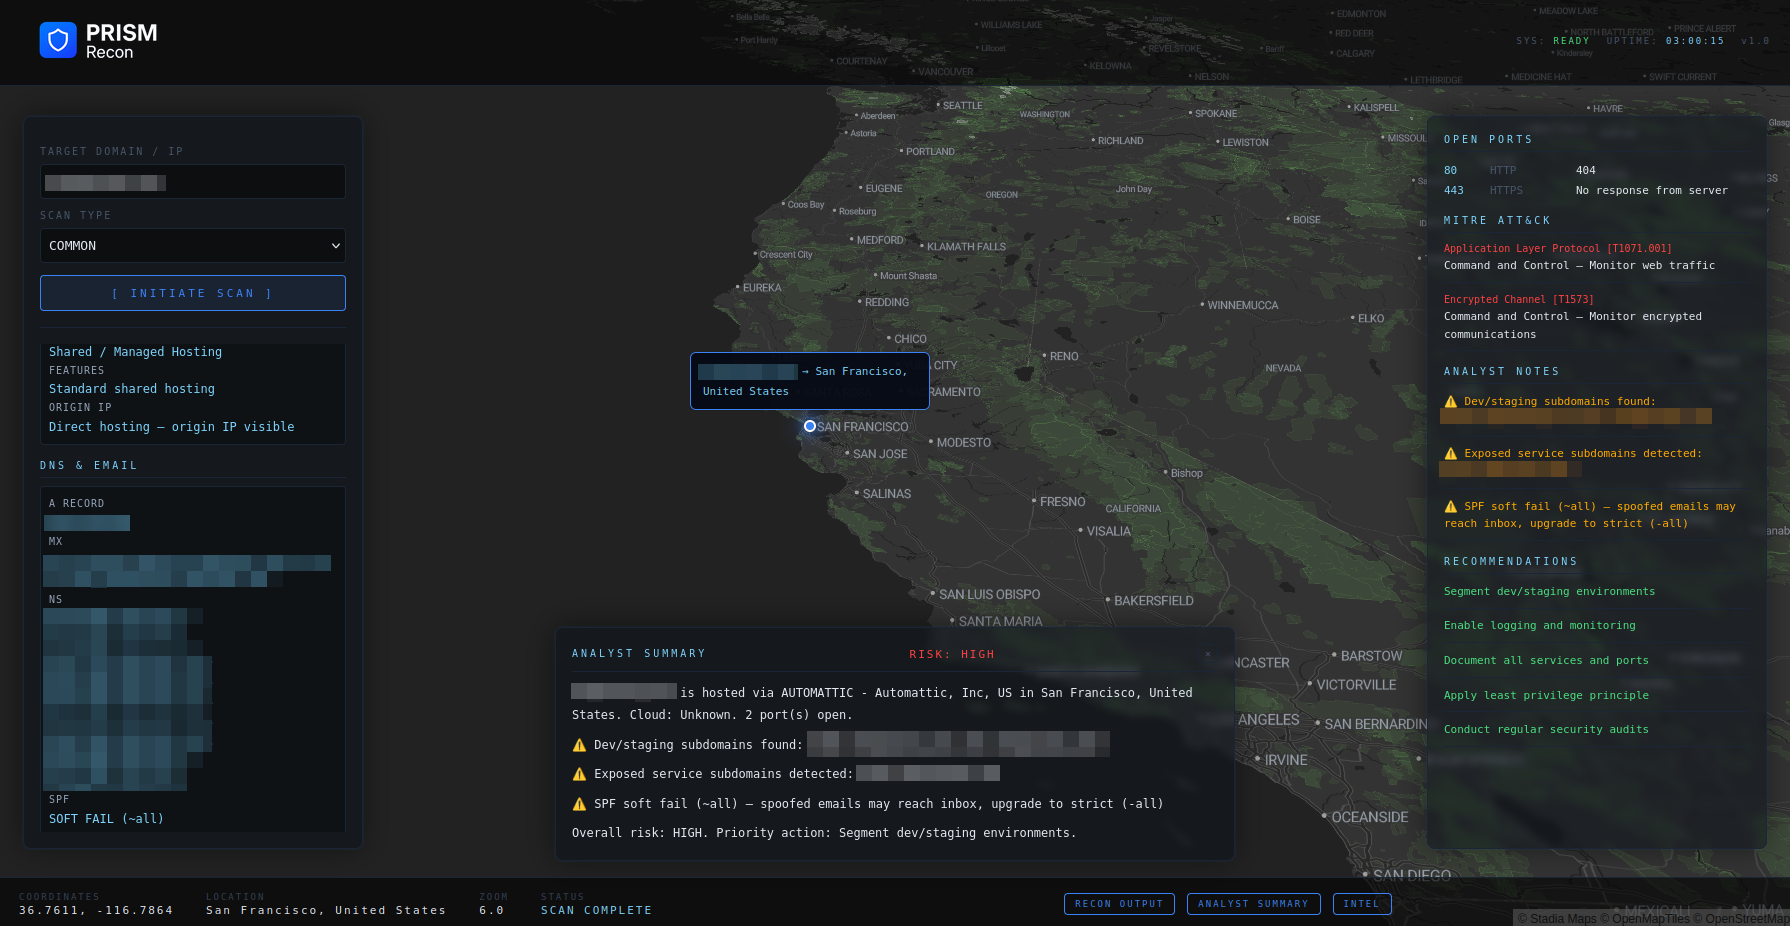
Task: Focus the Target Domain / IP input field
Action: [x=193, y=182]
